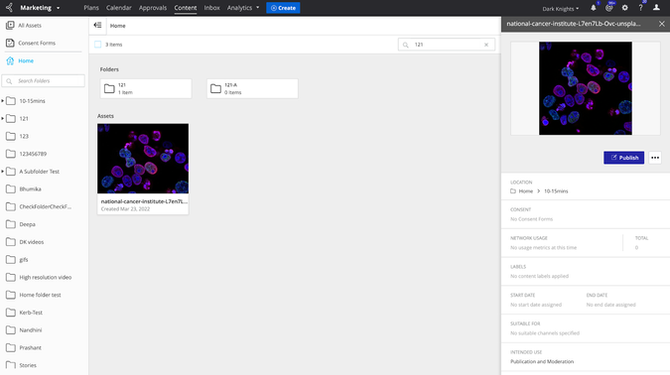670x375 pixels.
Task: Click the blue Create button
Action: click(283, 8)
